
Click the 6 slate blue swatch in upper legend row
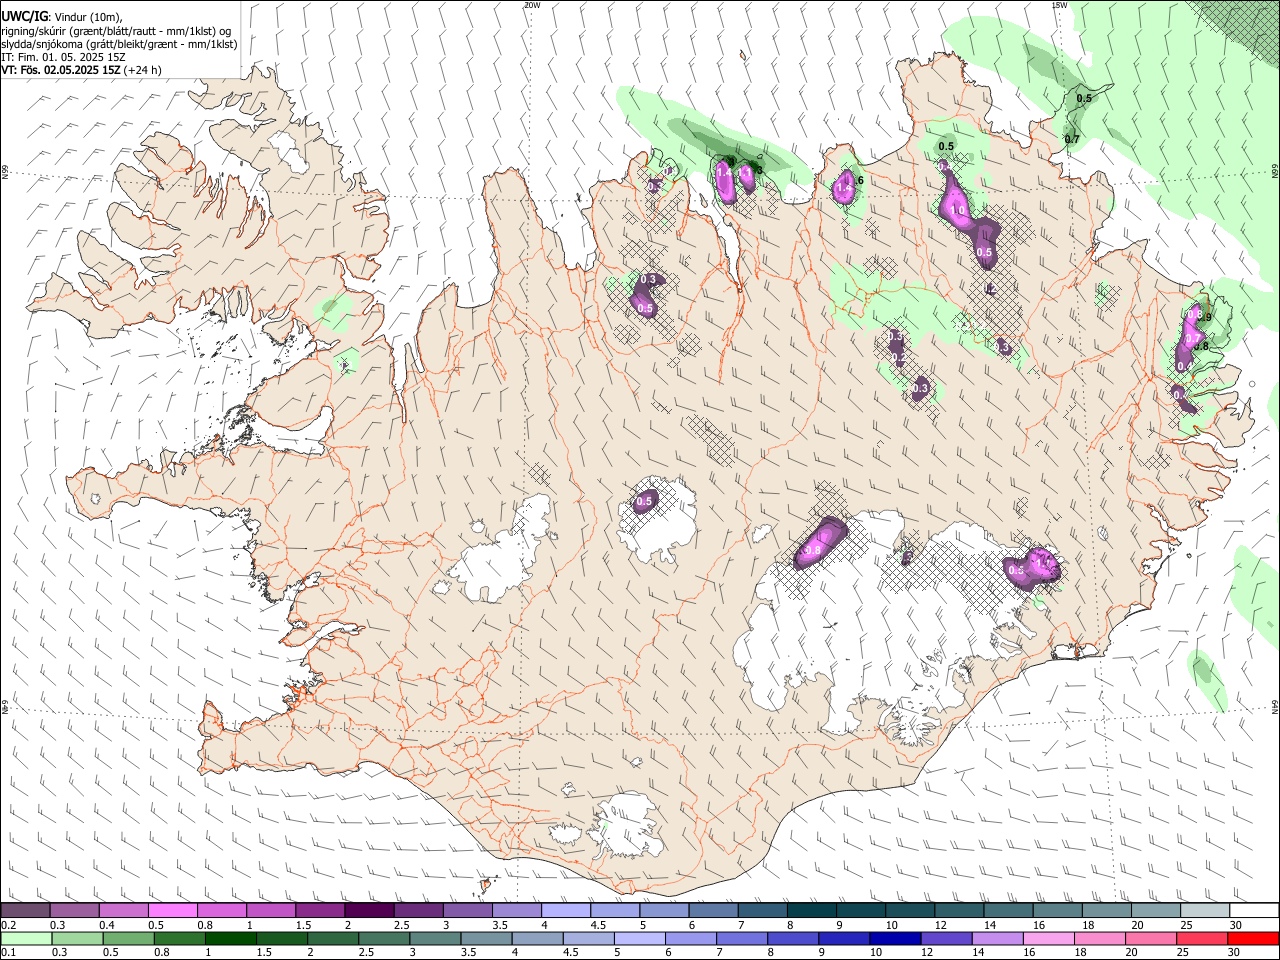[711, 911]
